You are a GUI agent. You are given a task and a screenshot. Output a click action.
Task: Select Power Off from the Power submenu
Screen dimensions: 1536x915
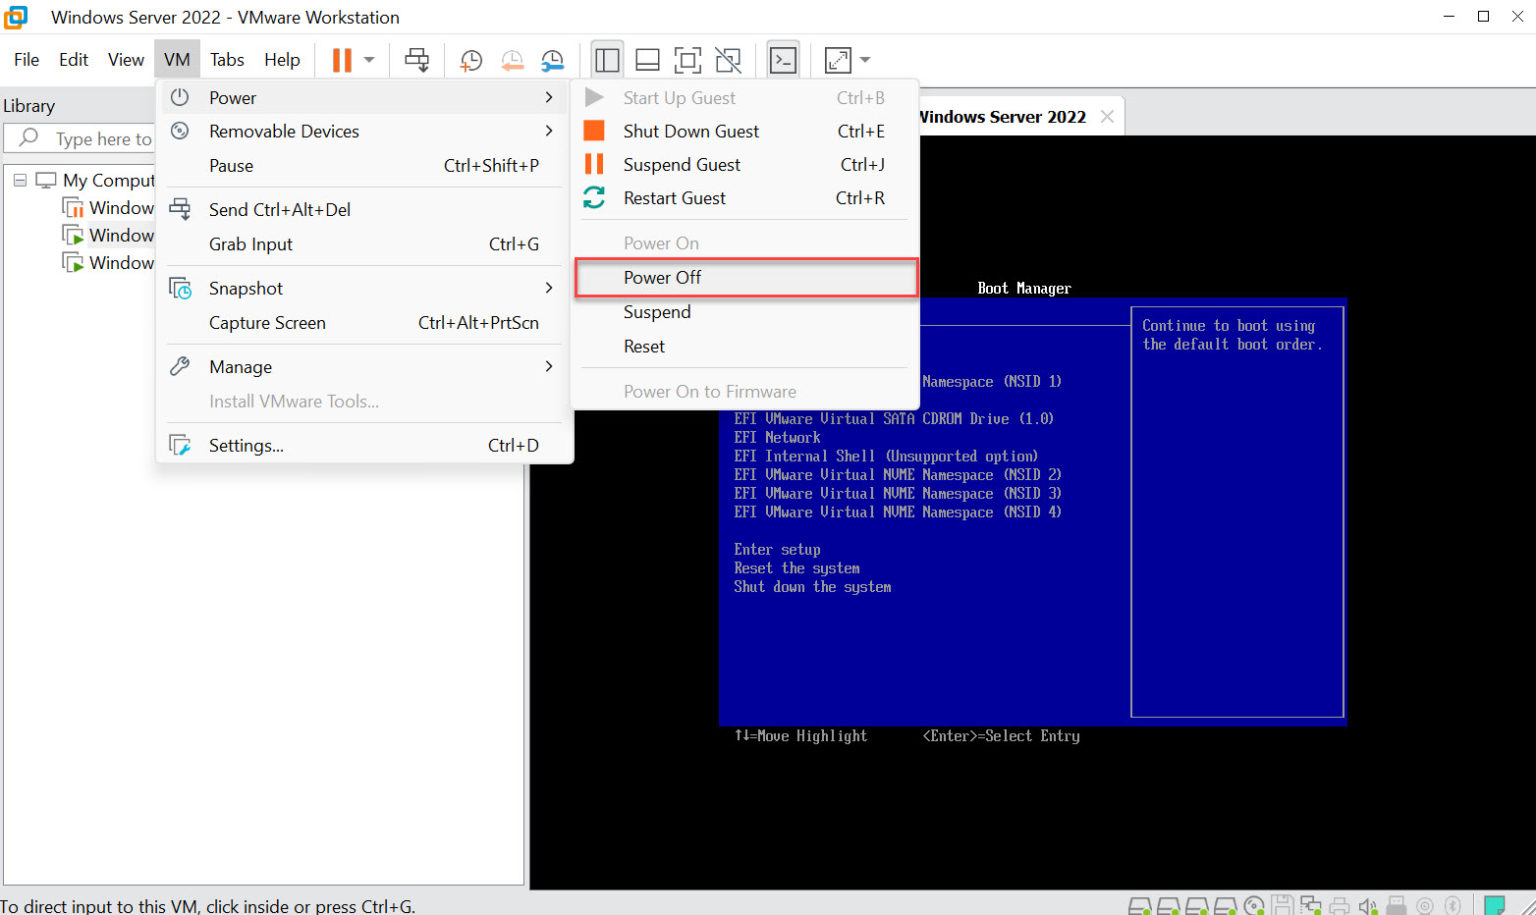click(662, 277)
